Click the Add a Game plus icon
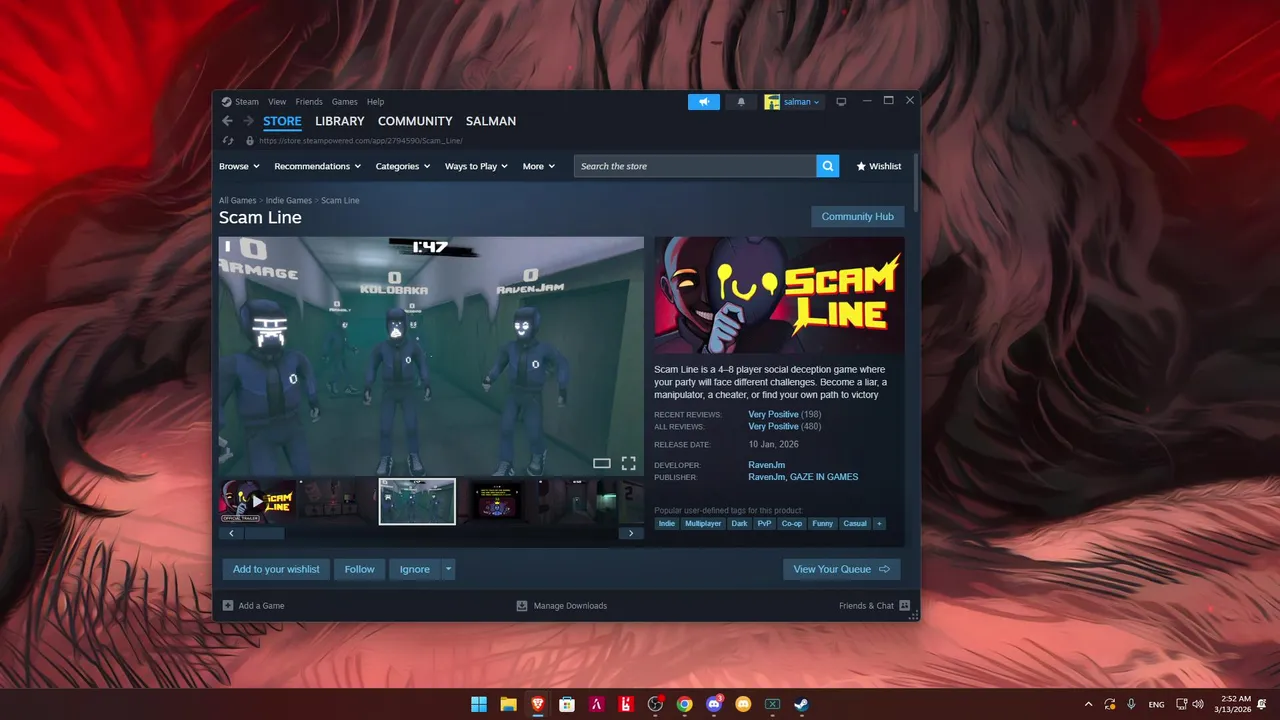 [x=228, y=605]
